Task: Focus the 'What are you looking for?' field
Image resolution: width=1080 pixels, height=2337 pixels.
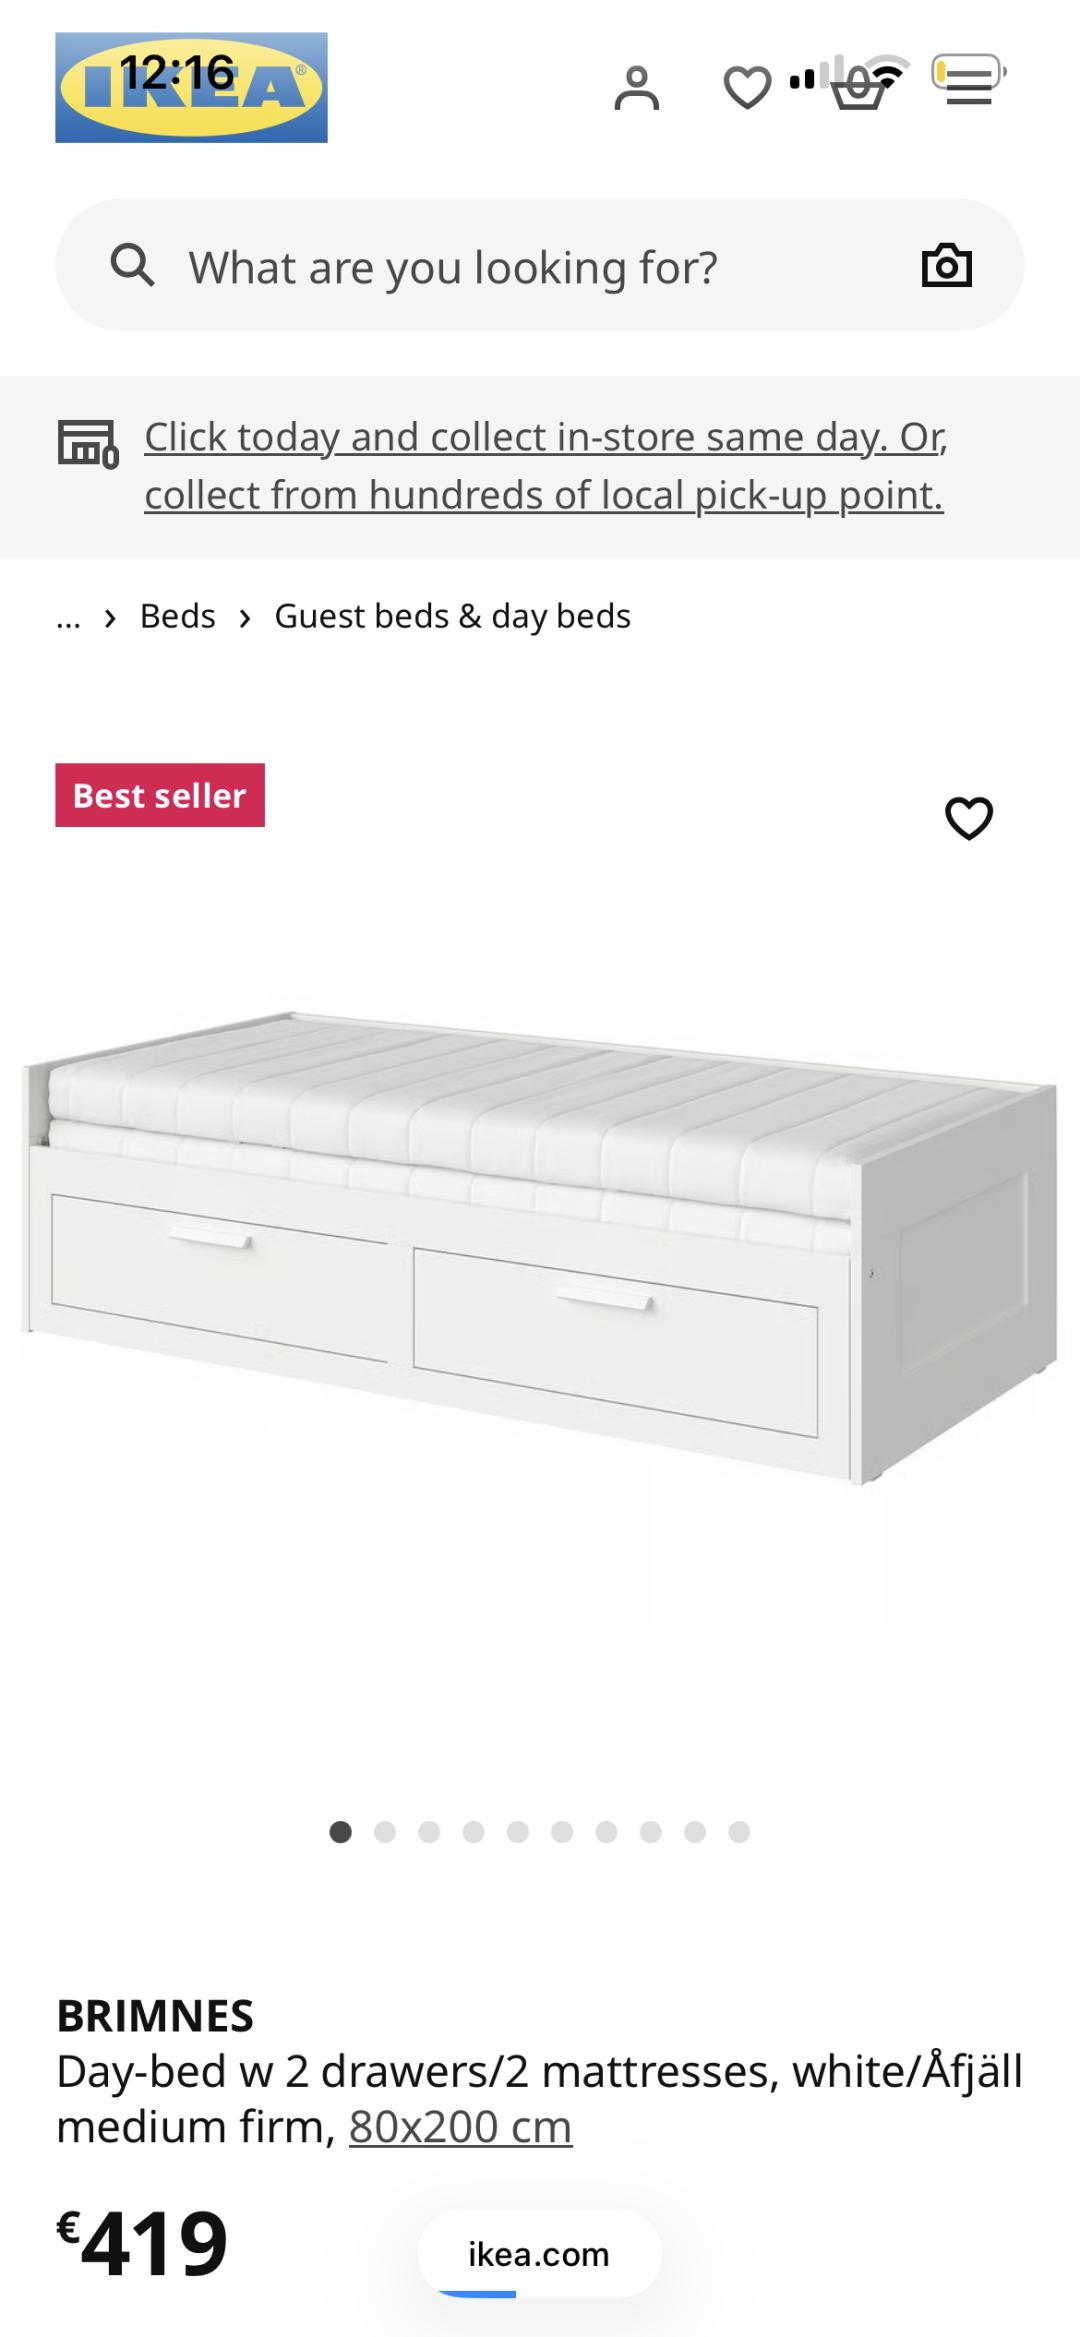Action: click(x=540, y=265)
